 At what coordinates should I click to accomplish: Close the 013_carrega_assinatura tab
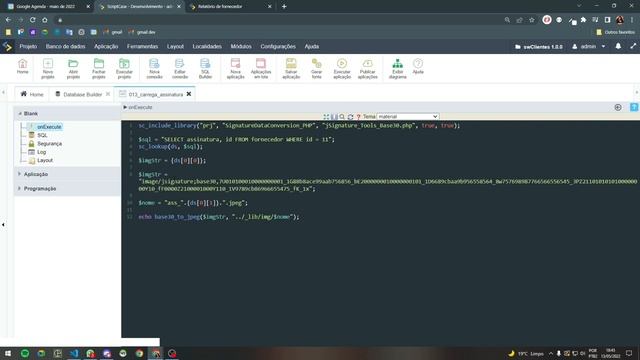click(189, 94)
